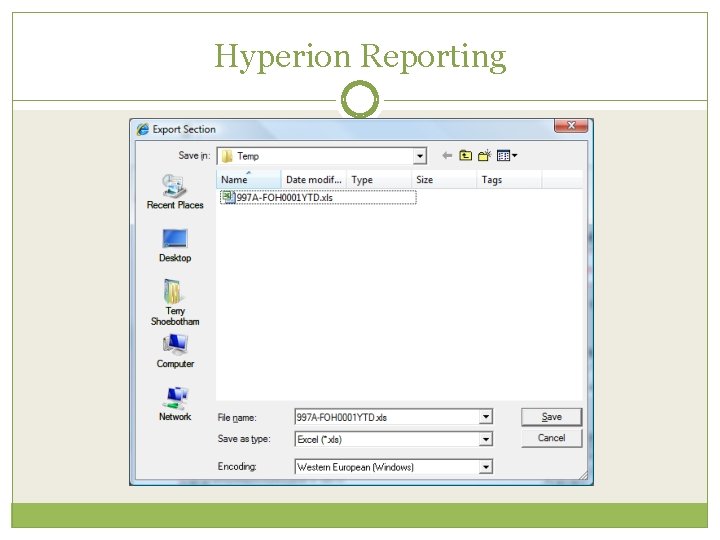720x540 pixels.
Task: Open Network in places sidebar
Action: 175,404
